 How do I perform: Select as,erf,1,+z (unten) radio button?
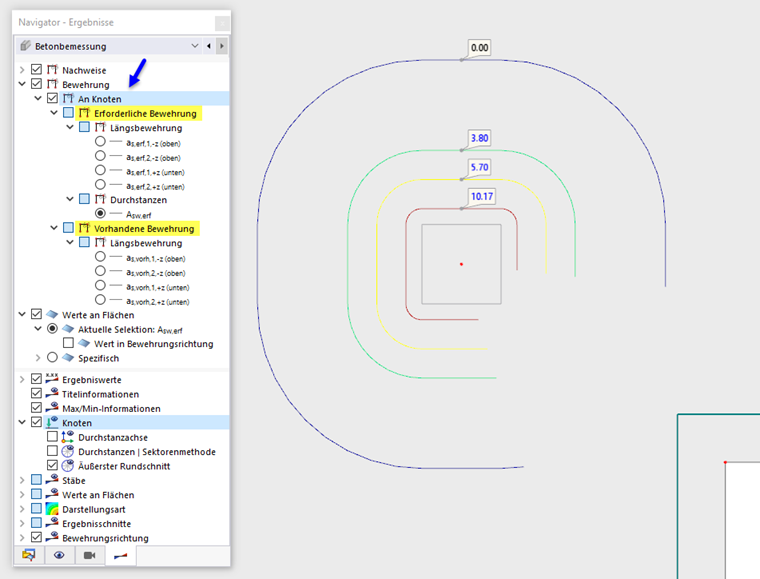(100, 171)
